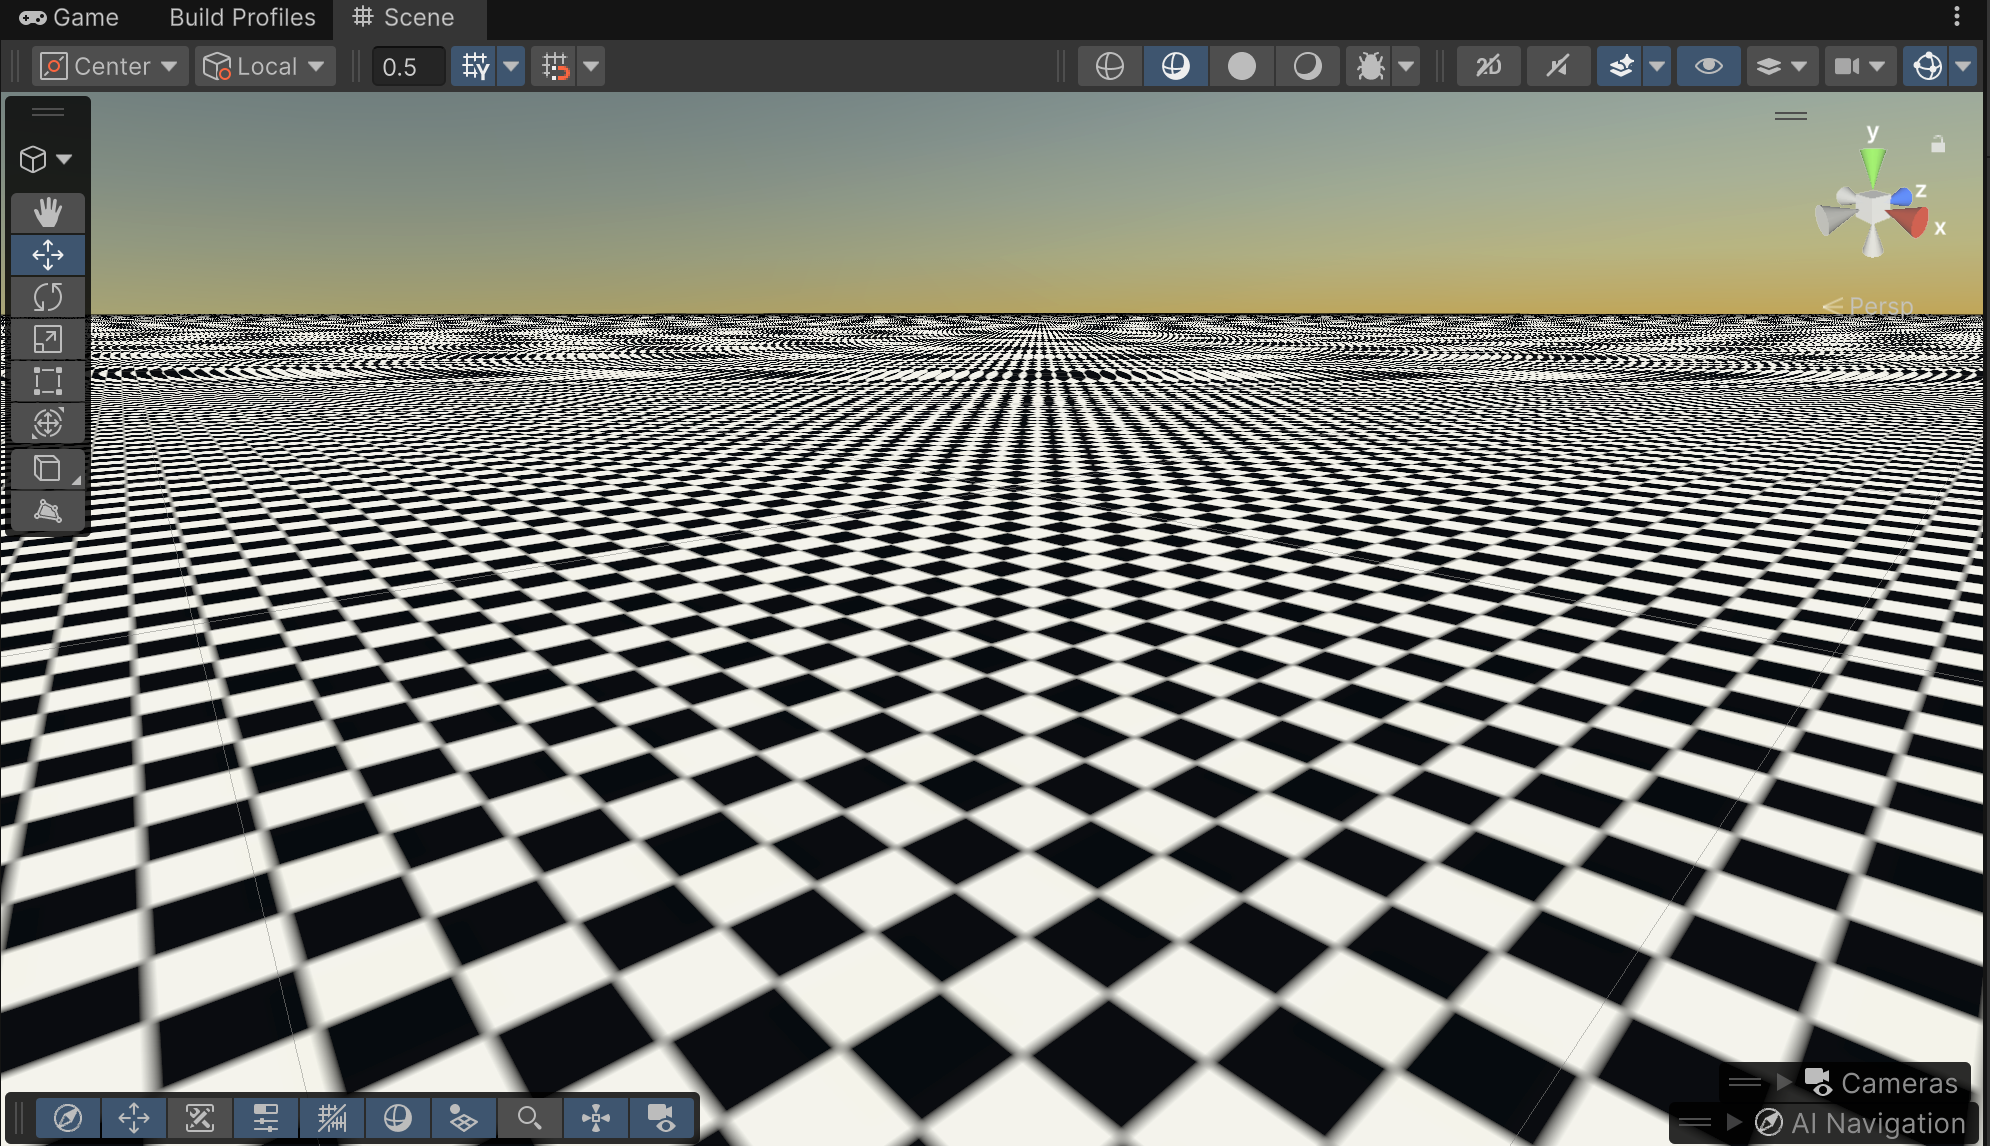This screenshot has height=1146, width=1990.
Task: Select the combined Transform tool
Action: 47,423
